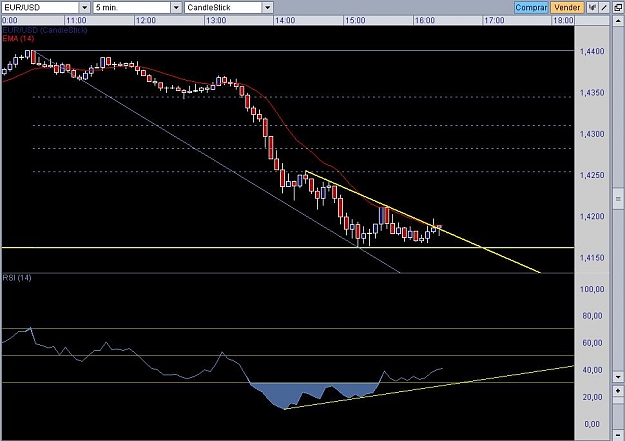Click the 1,4150 price axis label
Image resolution: width=625 pixels, height=441 pixels.
[592, 258]
